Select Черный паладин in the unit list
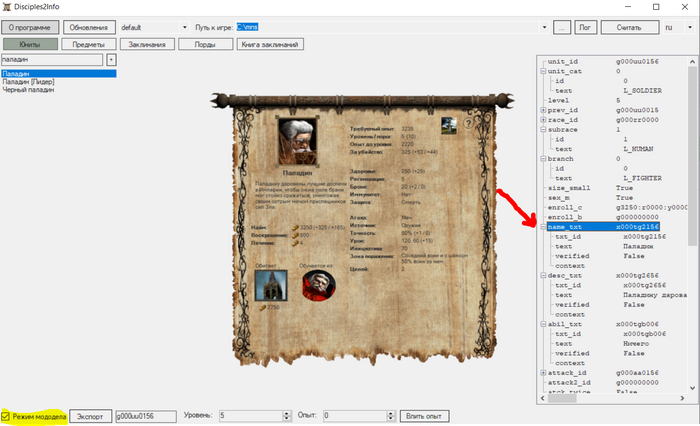Image resolution: width=700 pixels, height=426 pixels. [x=27, y=90]
